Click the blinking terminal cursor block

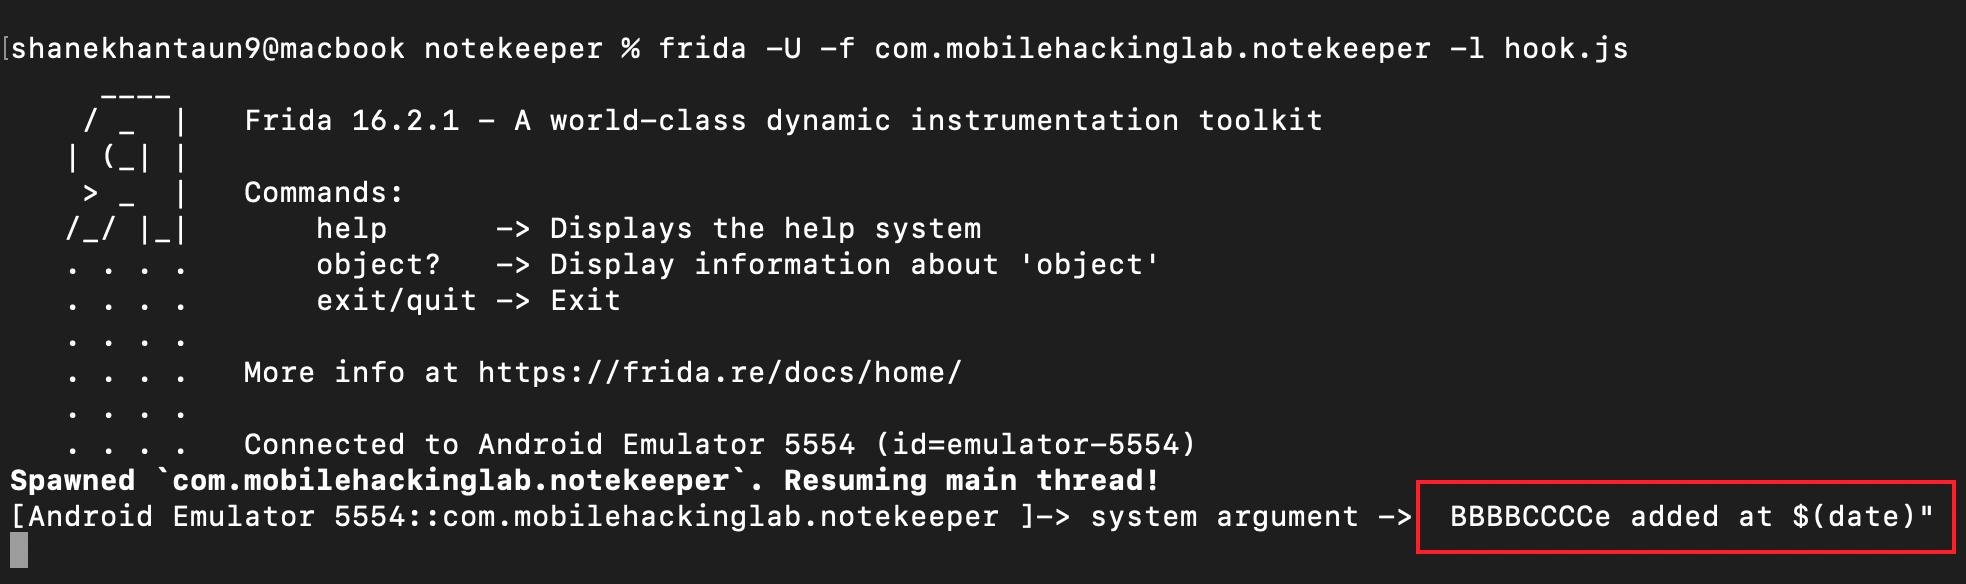19,551
